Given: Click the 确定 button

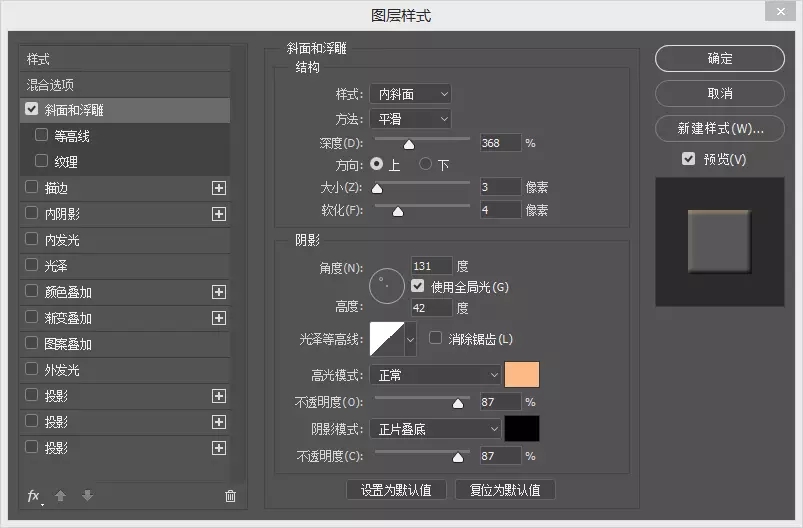Looking at the screenshot, I should (x=720, y=58).
